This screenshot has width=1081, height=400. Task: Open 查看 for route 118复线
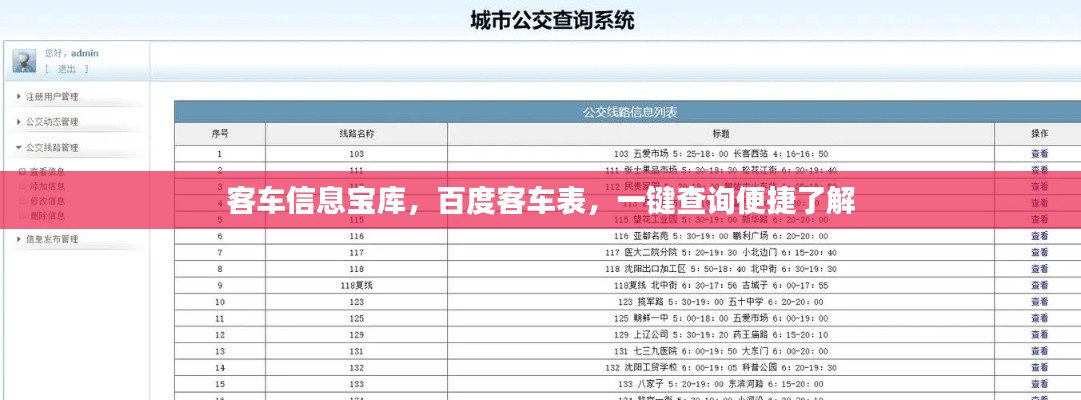pos(1040,286)
